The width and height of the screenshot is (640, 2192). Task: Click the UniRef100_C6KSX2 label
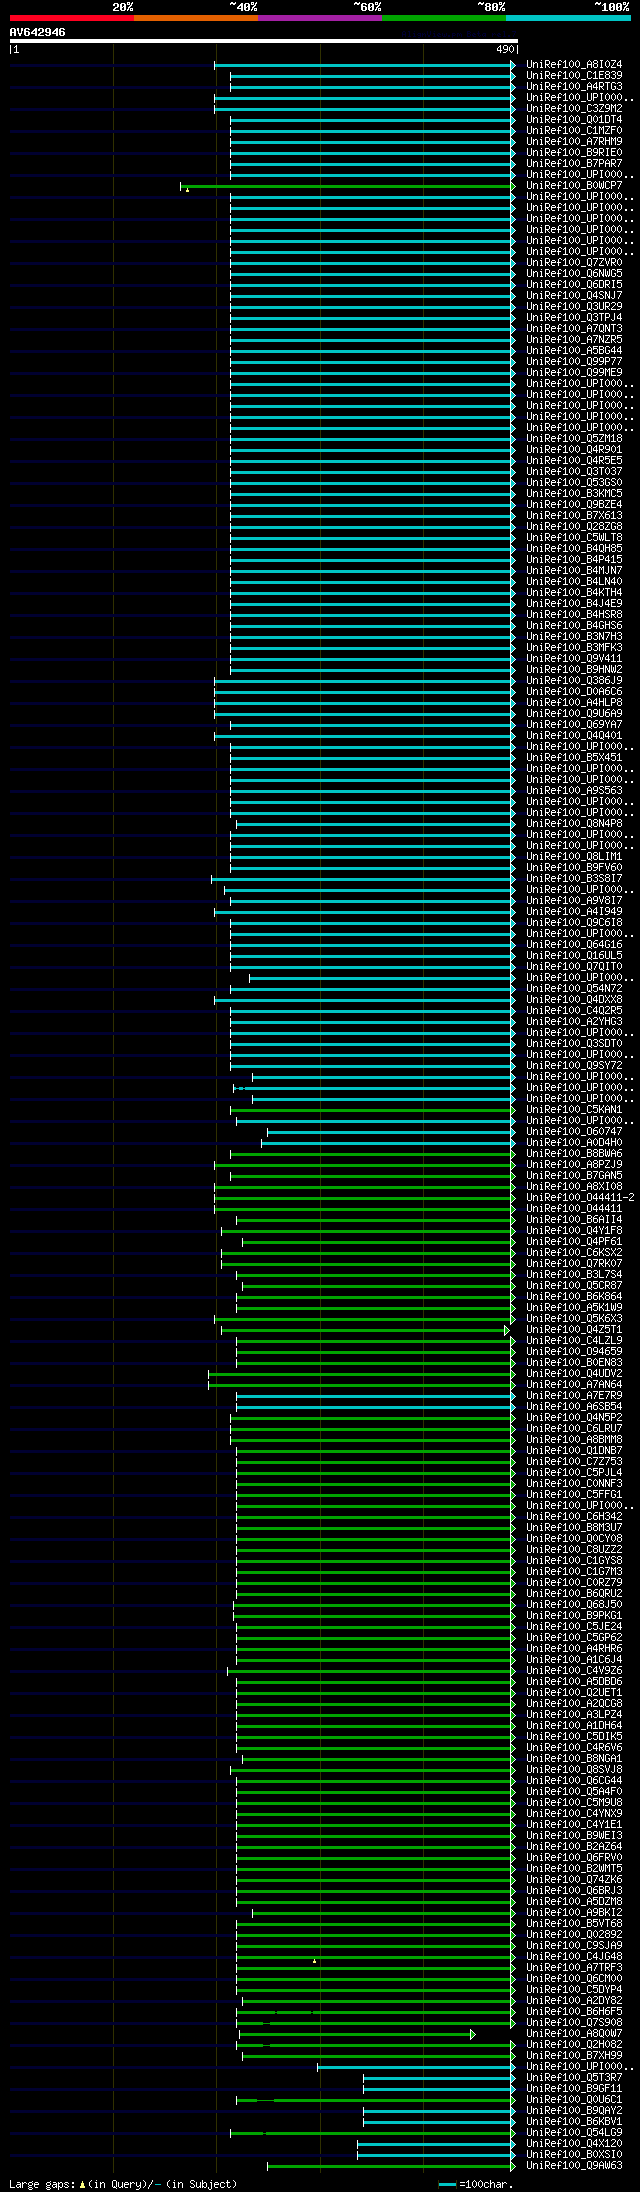point(574,1253)
